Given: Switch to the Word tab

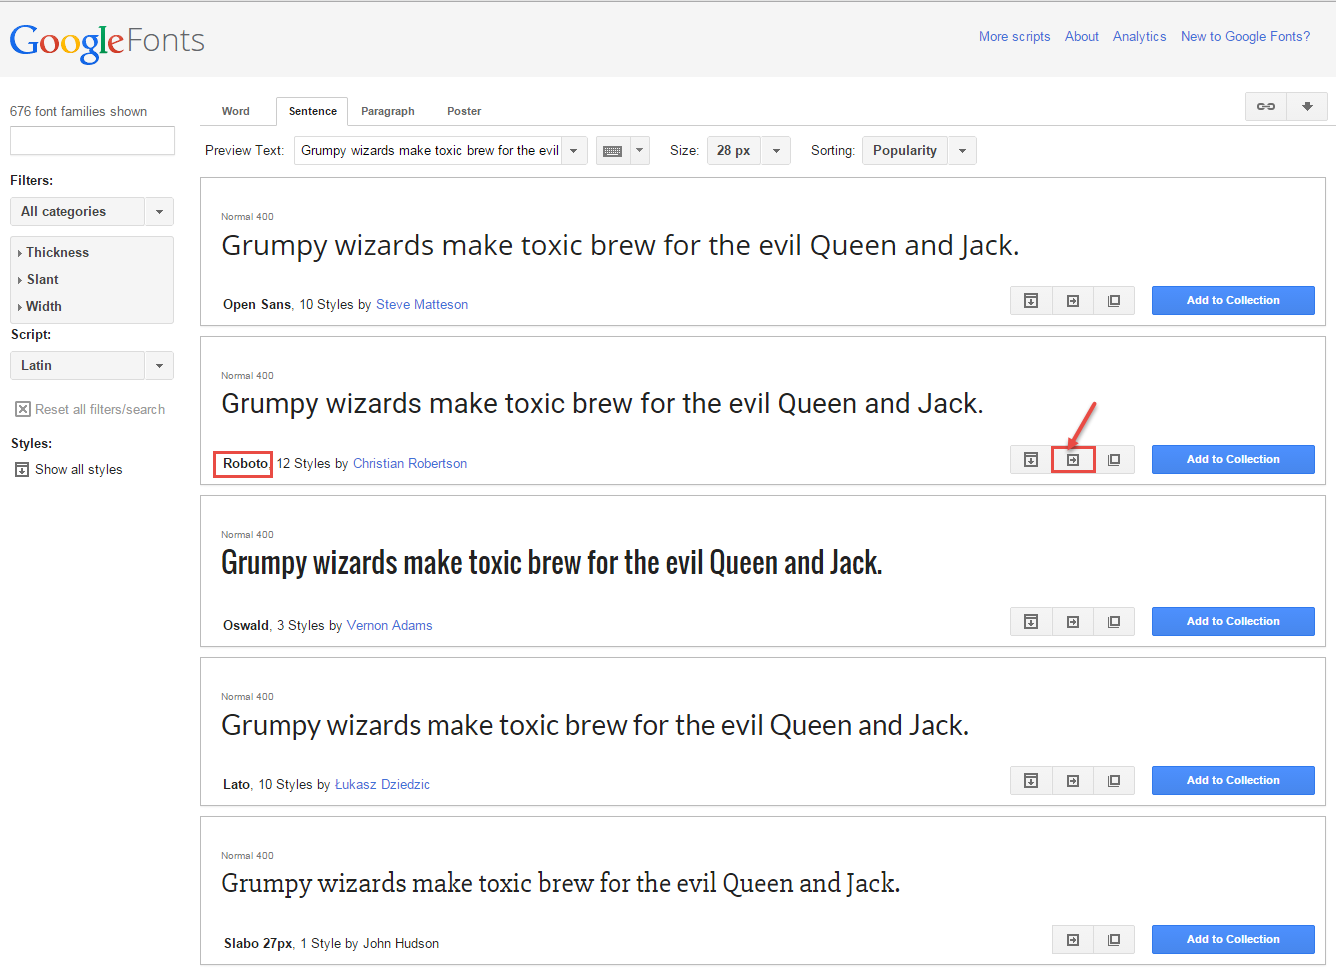Looking at the screenshot, I should [236, 111].
